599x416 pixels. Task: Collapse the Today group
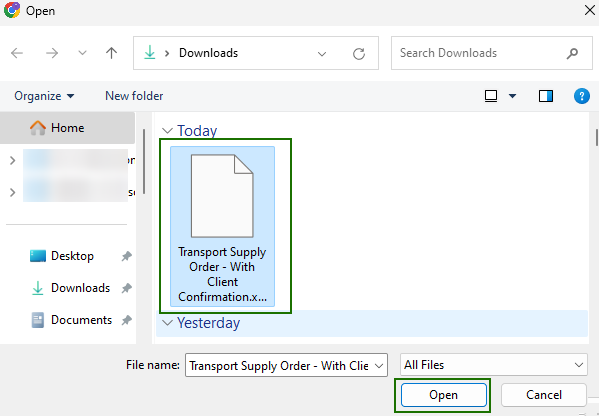(x=167, y=131)
